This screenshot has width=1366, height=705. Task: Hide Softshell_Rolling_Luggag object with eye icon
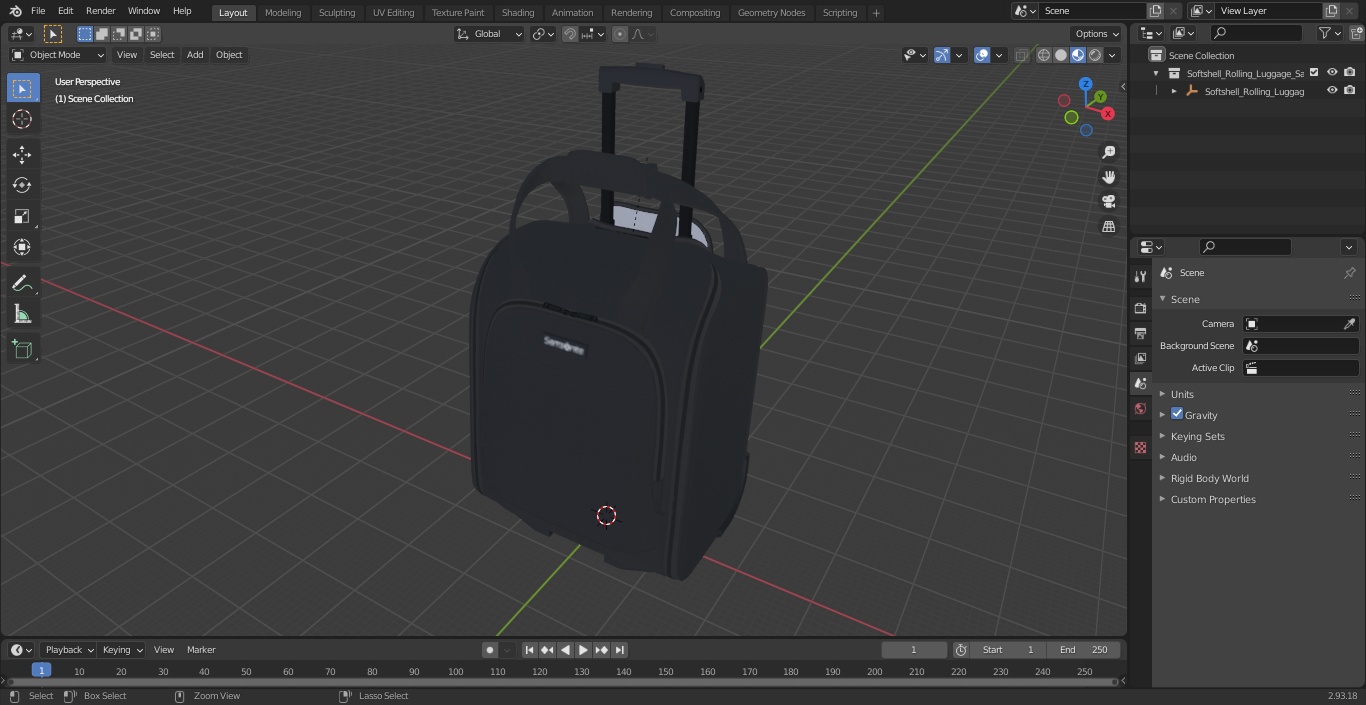[x=1332, y=91]
